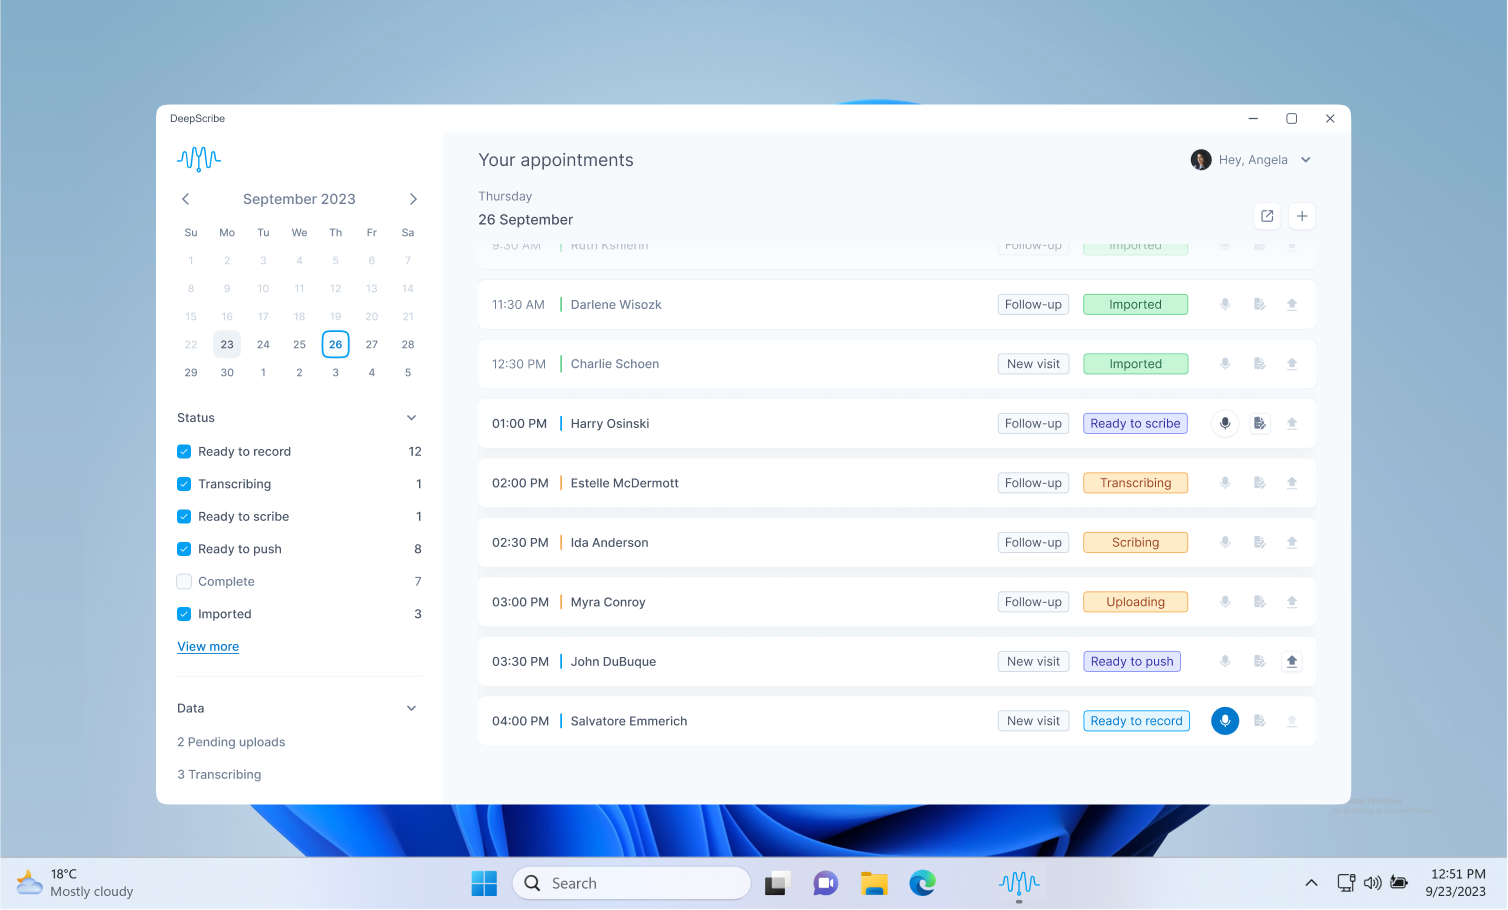
Task: Click upload icon in John DuBuque row
Action: pos(1292,662)
